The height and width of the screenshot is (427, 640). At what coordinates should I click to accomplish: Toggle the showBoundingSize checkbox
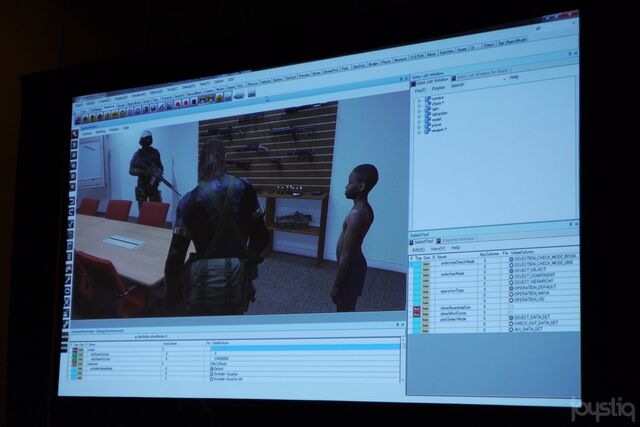tap(511, 306)
